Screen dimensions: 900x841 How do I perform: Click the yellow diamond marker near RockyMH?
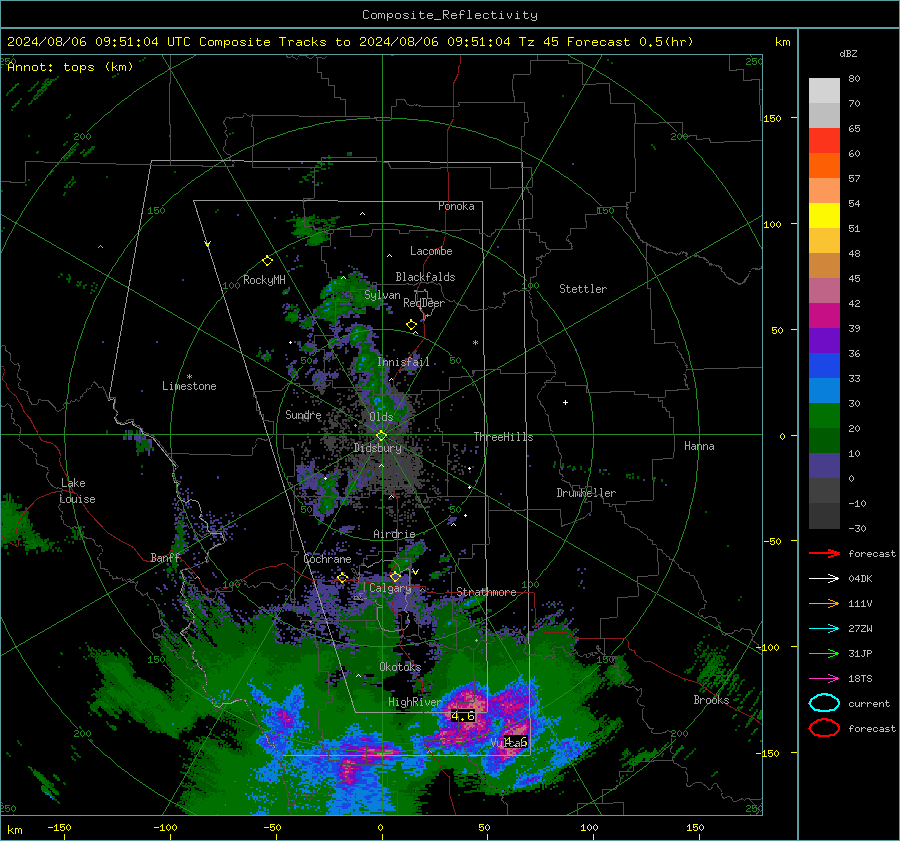click(x=267, y=261)
